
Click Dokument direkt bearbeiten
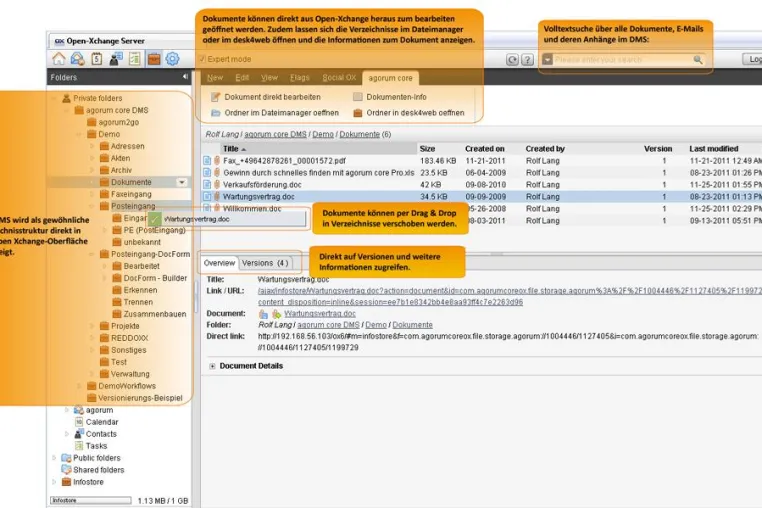pos(266,97)
